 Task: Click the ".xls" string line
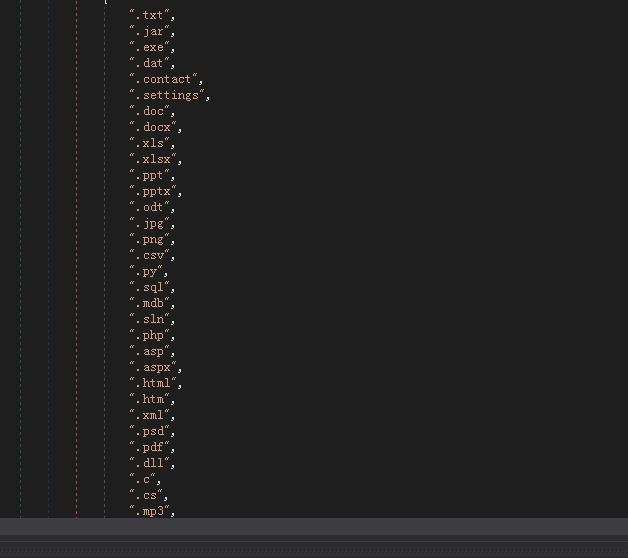149,144
